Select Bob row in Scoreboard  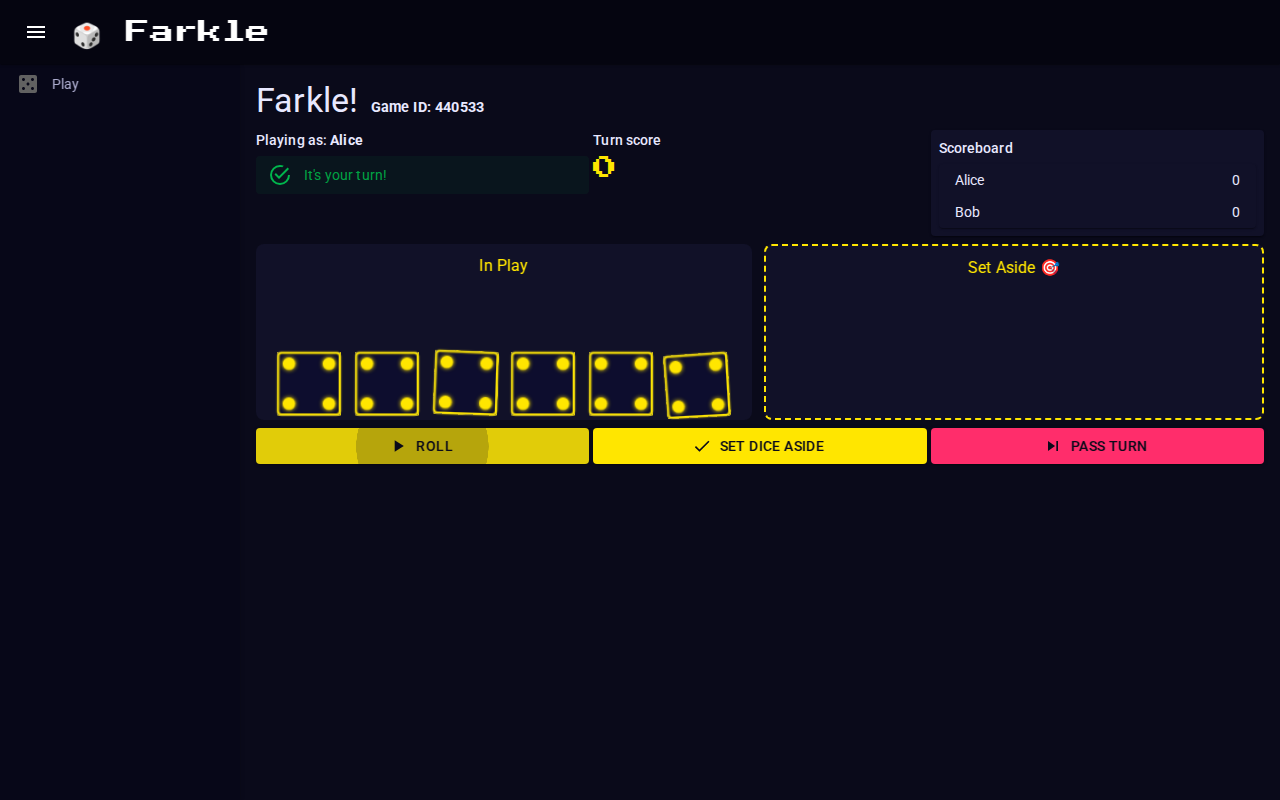[x=1097, y=212]
